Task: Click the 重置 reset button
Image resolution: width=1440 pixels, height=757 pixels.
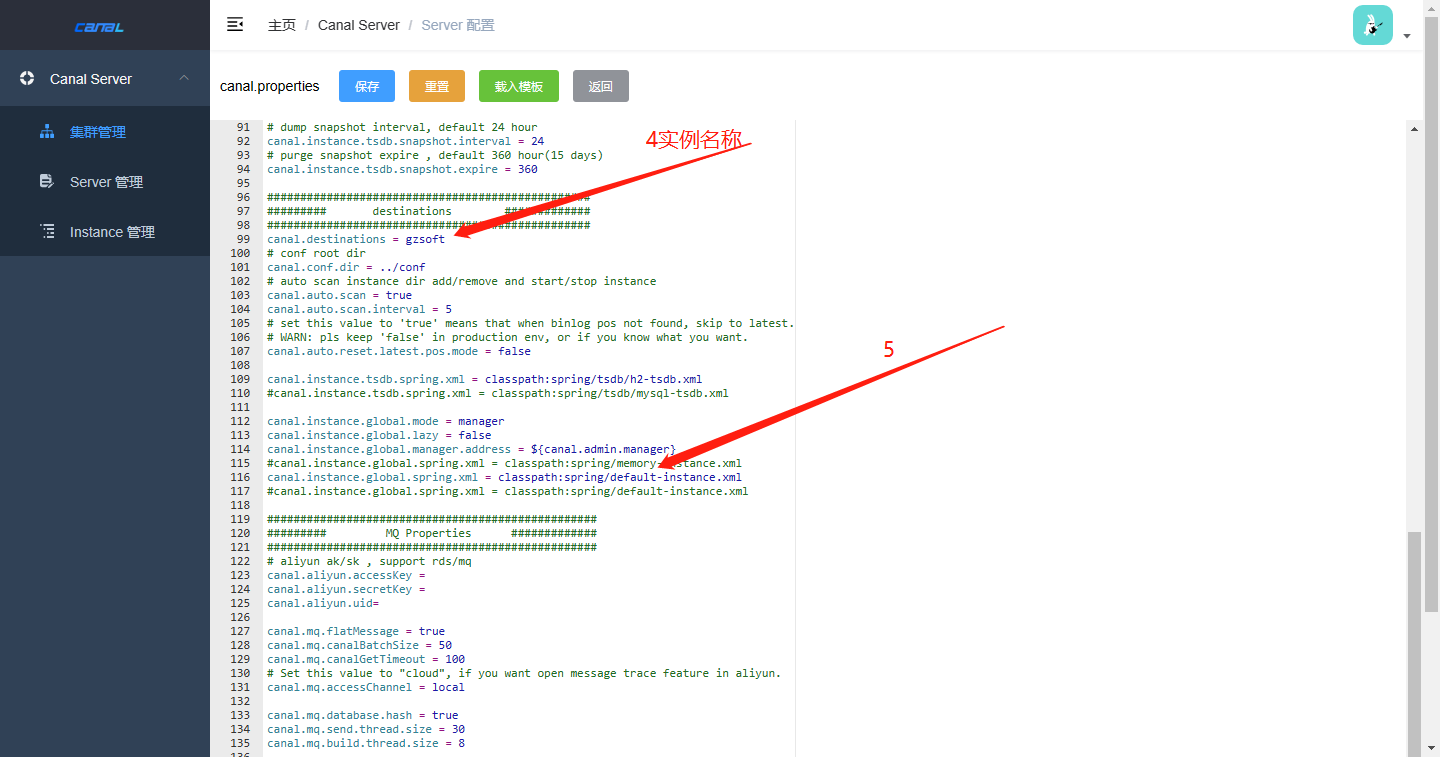Action: point(437,86)
